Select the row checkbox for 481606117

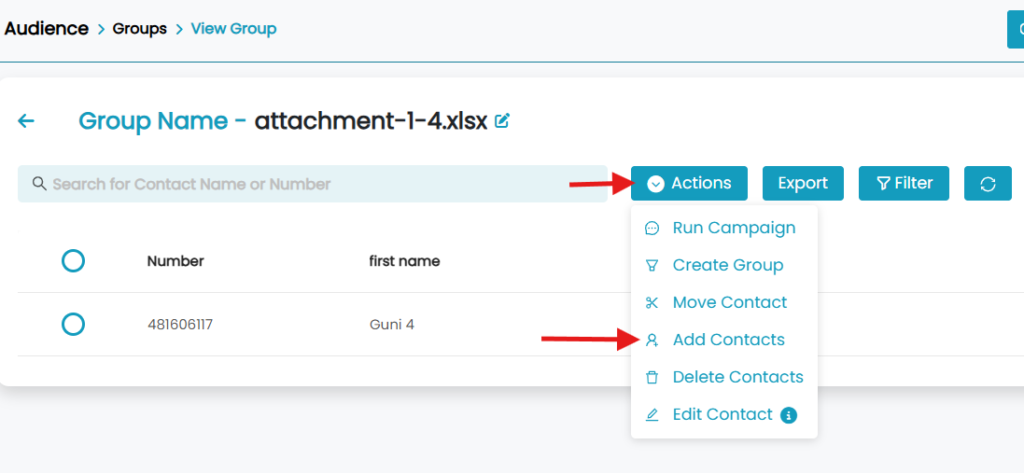73,324
